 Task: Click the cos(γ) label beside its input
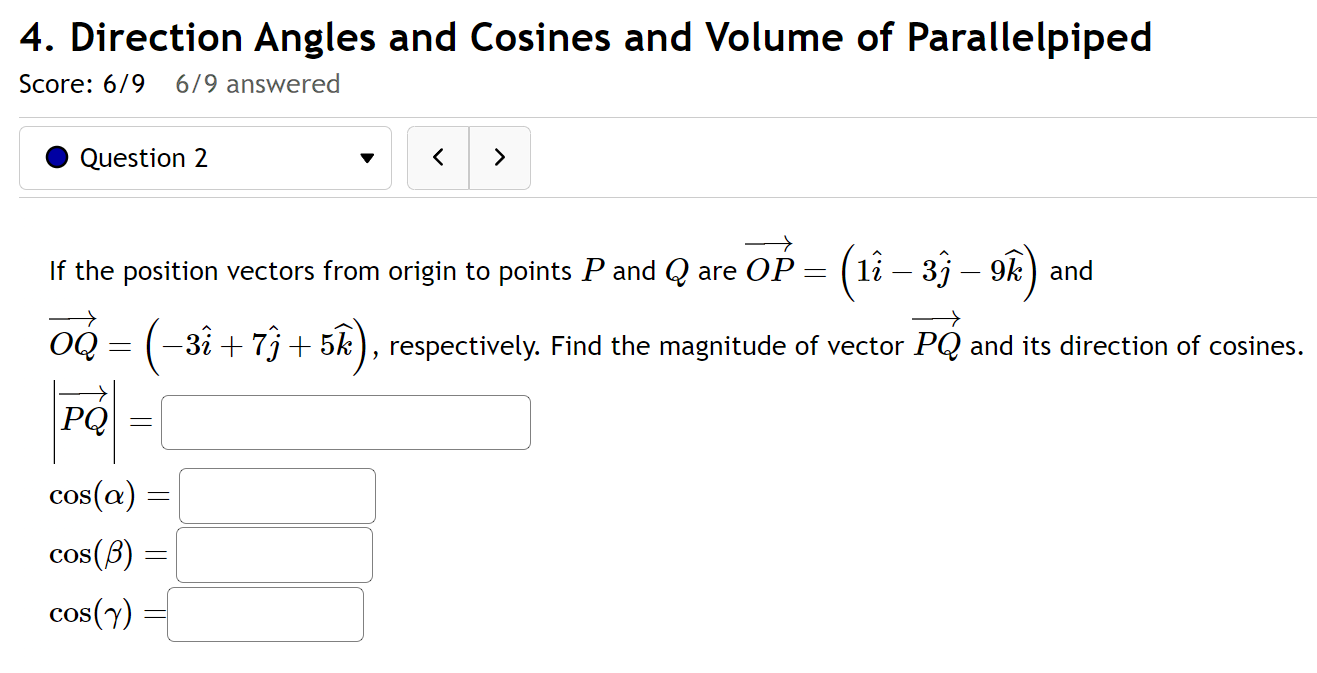pyautogui.click(x=88, y=613)
